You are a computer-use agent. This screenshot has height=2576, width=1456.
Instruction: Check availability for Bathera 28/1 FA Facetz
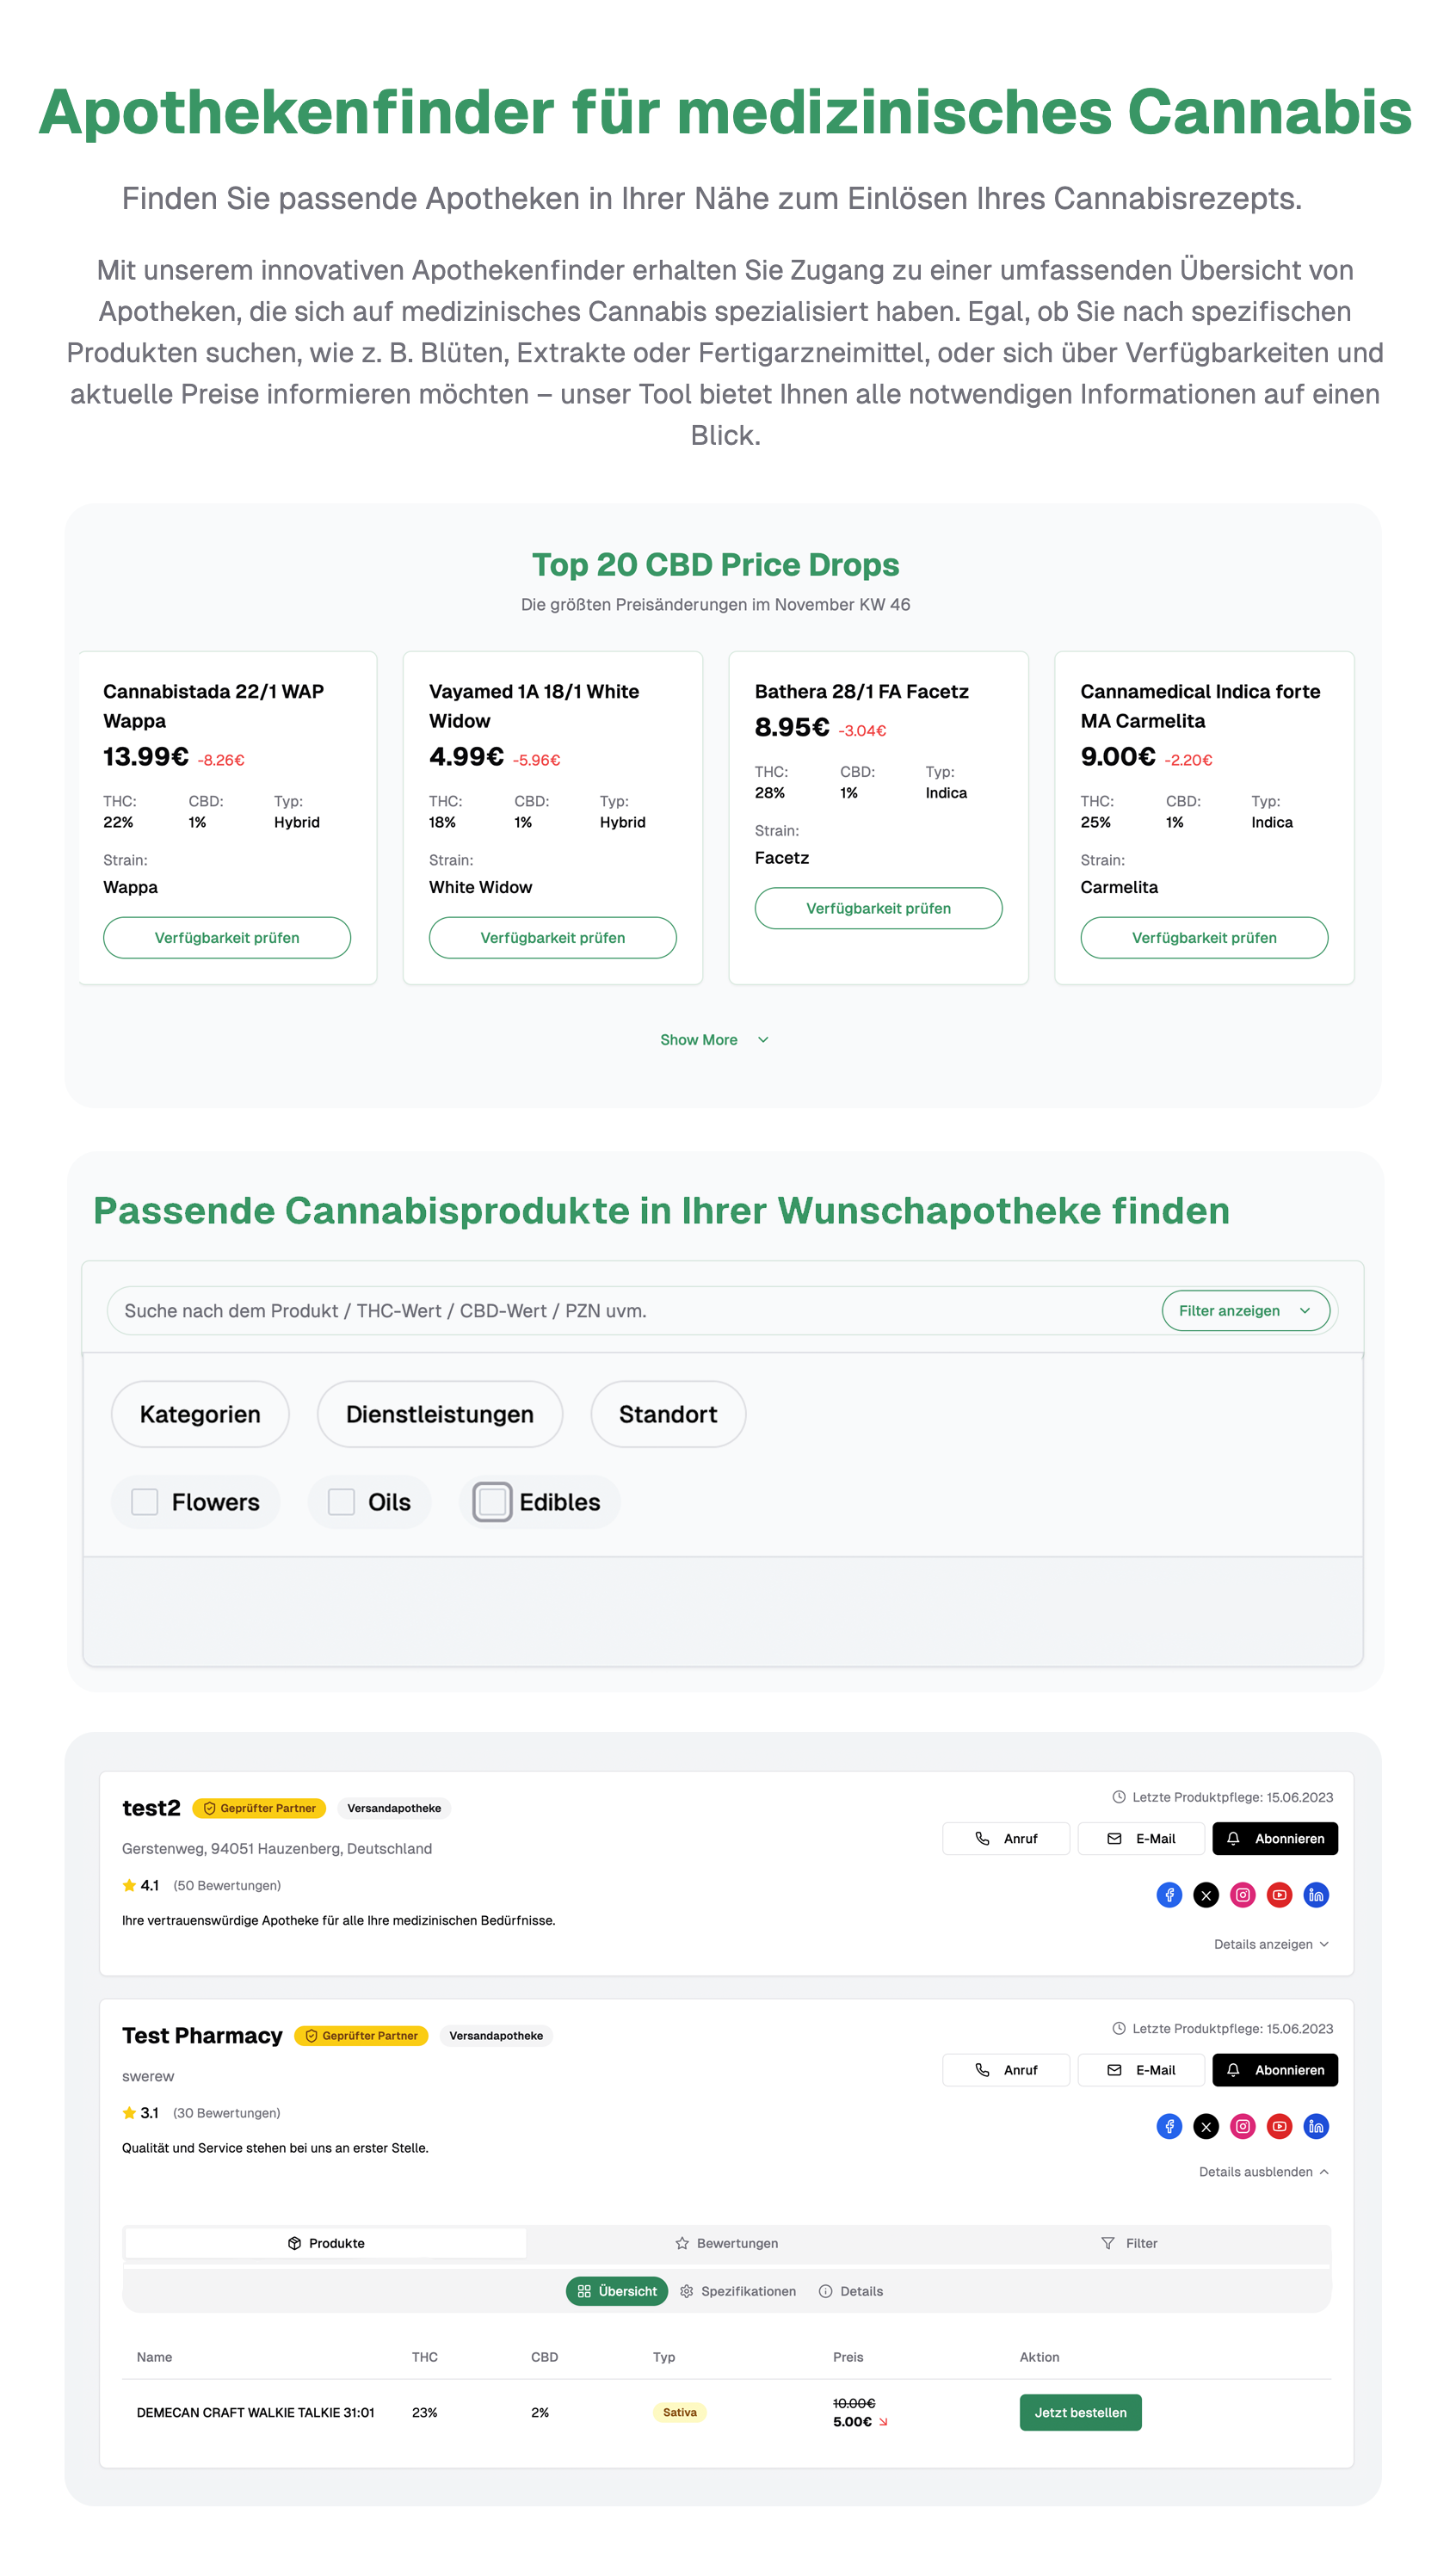(878, 908)
